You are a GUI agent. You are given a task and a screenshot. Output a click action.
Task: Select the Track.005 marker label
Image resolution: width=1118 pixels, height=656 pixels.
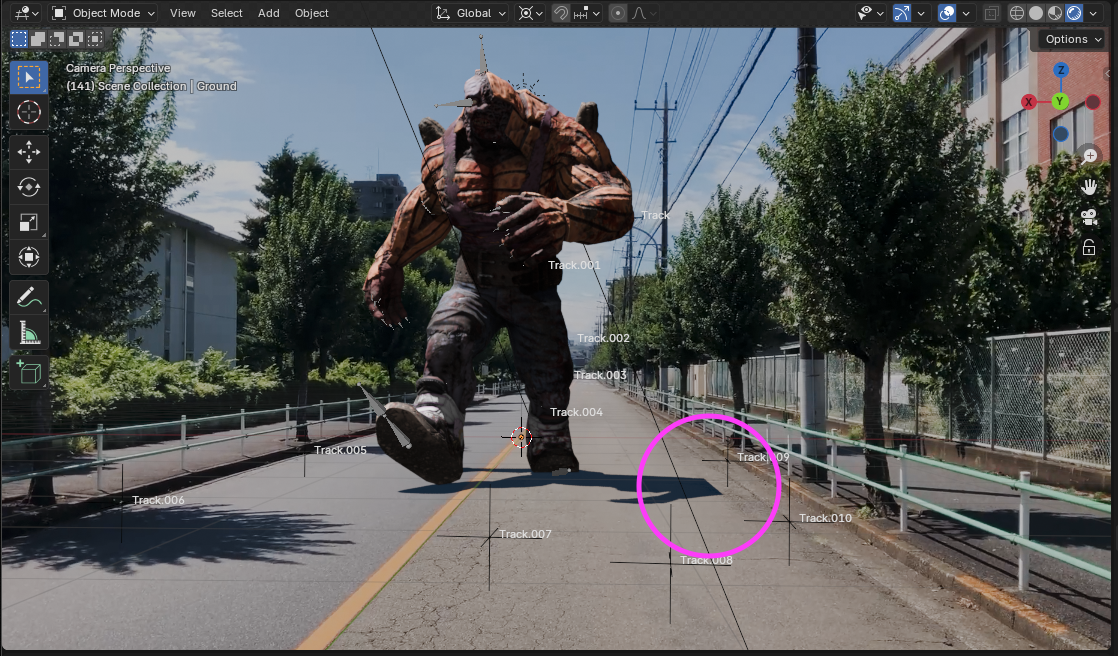point(340,450)
